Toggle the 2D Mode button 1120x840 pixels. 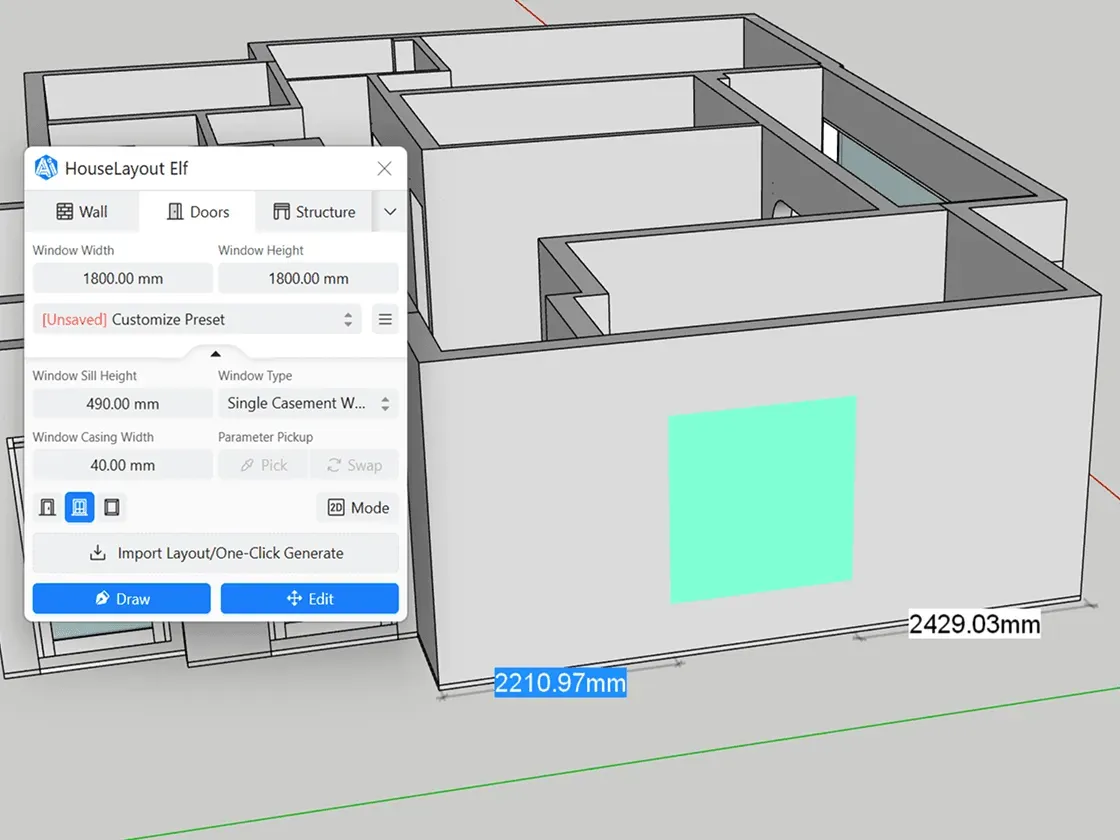click(x=358, y=507)
